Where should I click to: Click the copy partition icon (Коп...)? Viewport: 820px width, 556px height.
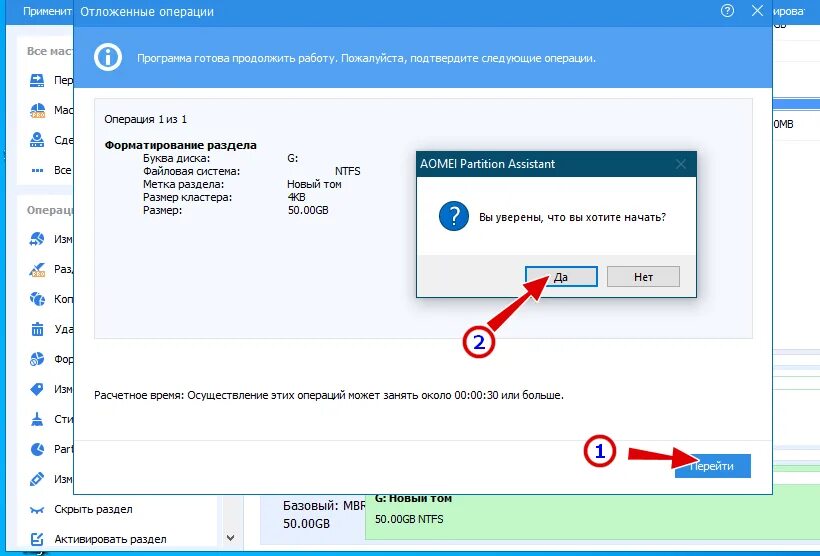click(37, 299)
